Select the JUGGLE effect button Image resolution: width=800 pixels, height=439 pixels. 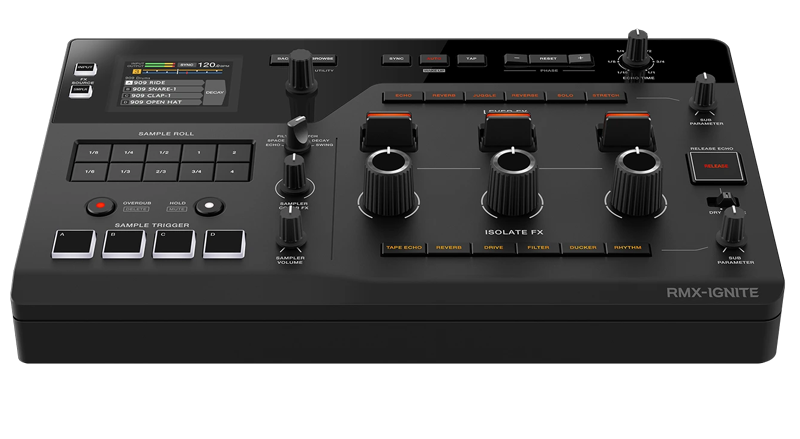(x=484, y=95)
